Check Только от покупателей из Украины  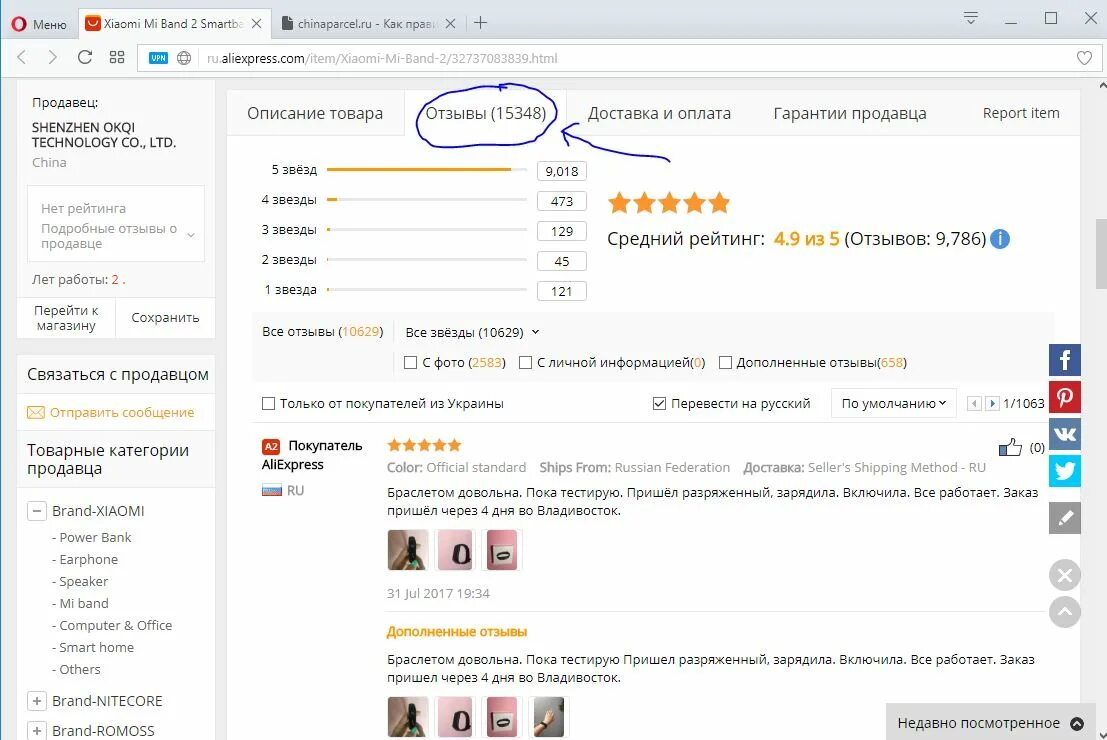pos(268,403)
